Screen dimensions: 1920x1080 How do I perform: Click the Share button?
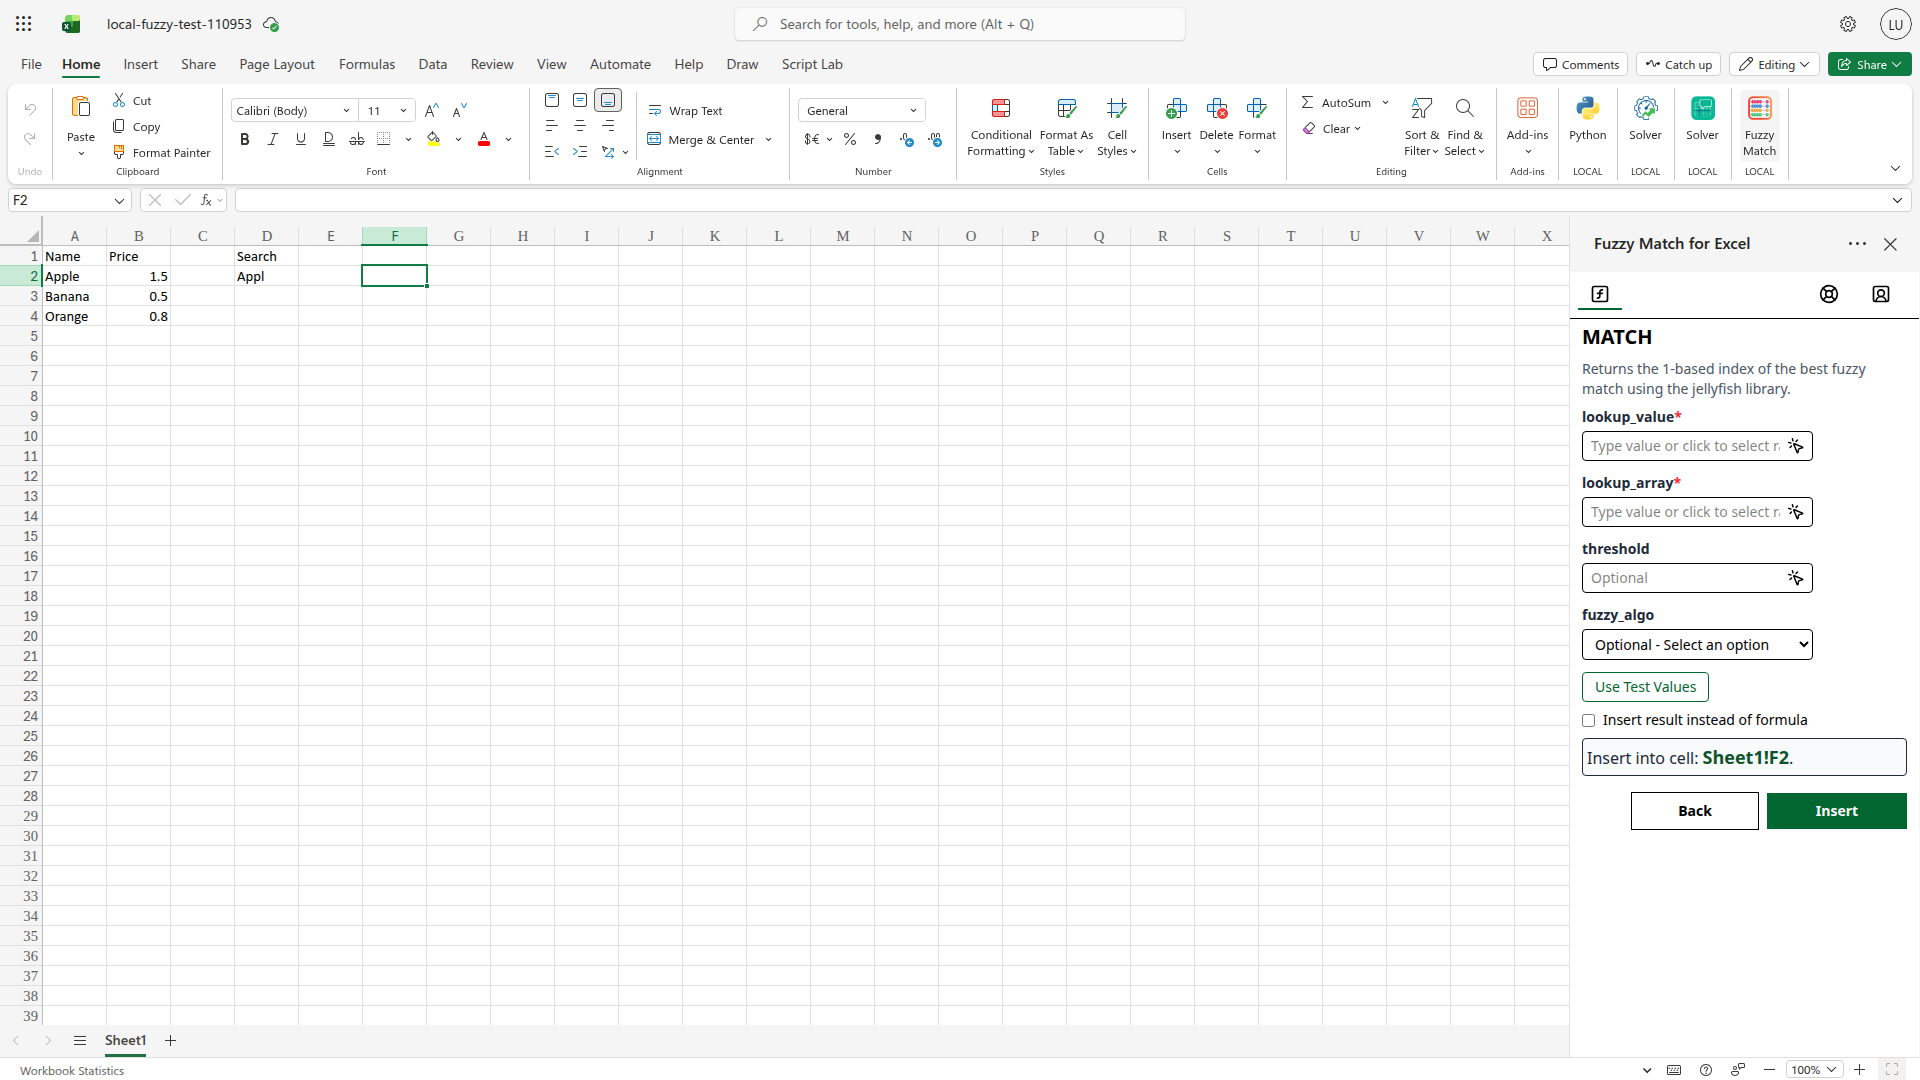click(1869, 64)
